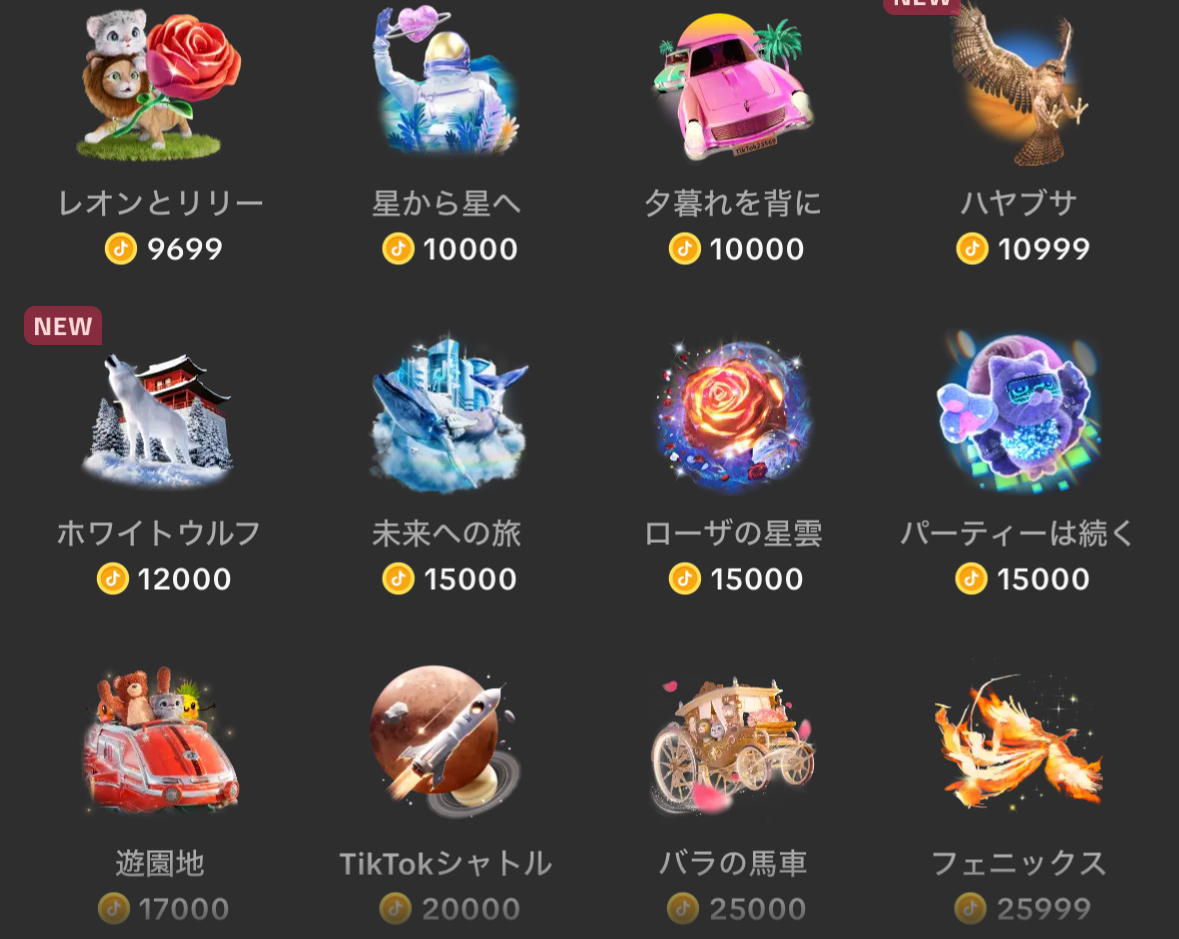Choose the 未来への旅 whale city gift
The width and height of the screenshot is (1179, 939).
coord(449,413)
